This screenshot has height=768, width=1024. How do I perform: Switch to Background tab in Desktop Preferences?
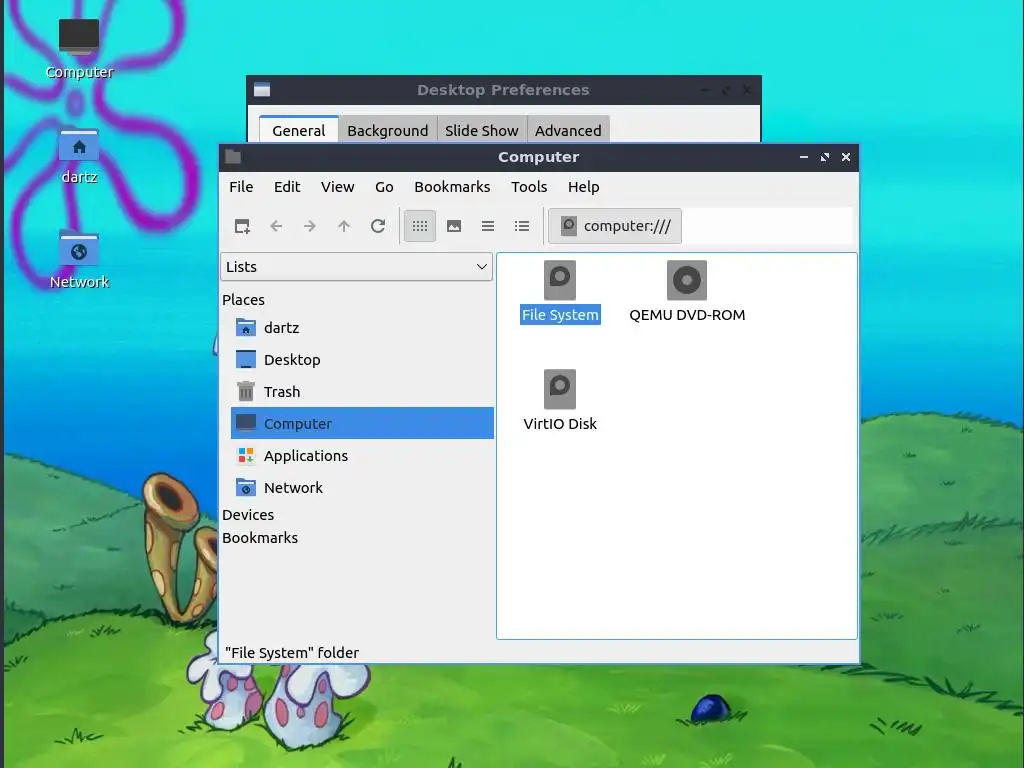tap(388, 130)
